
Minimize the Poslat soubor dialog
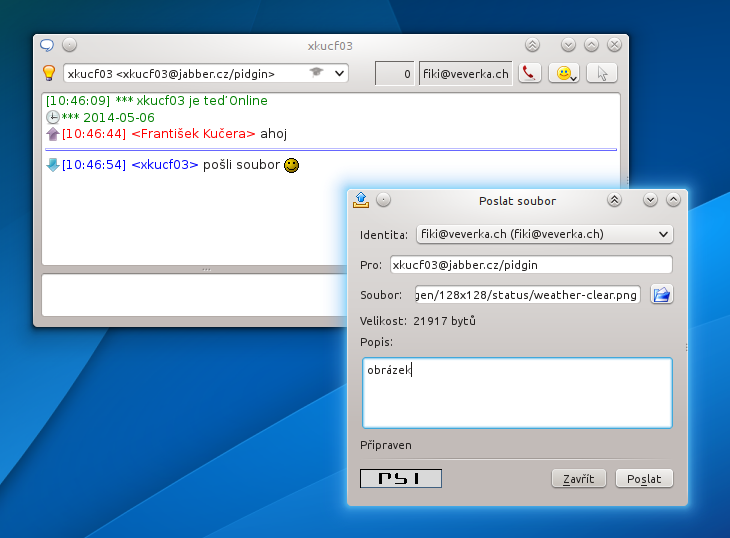point(650,200)
